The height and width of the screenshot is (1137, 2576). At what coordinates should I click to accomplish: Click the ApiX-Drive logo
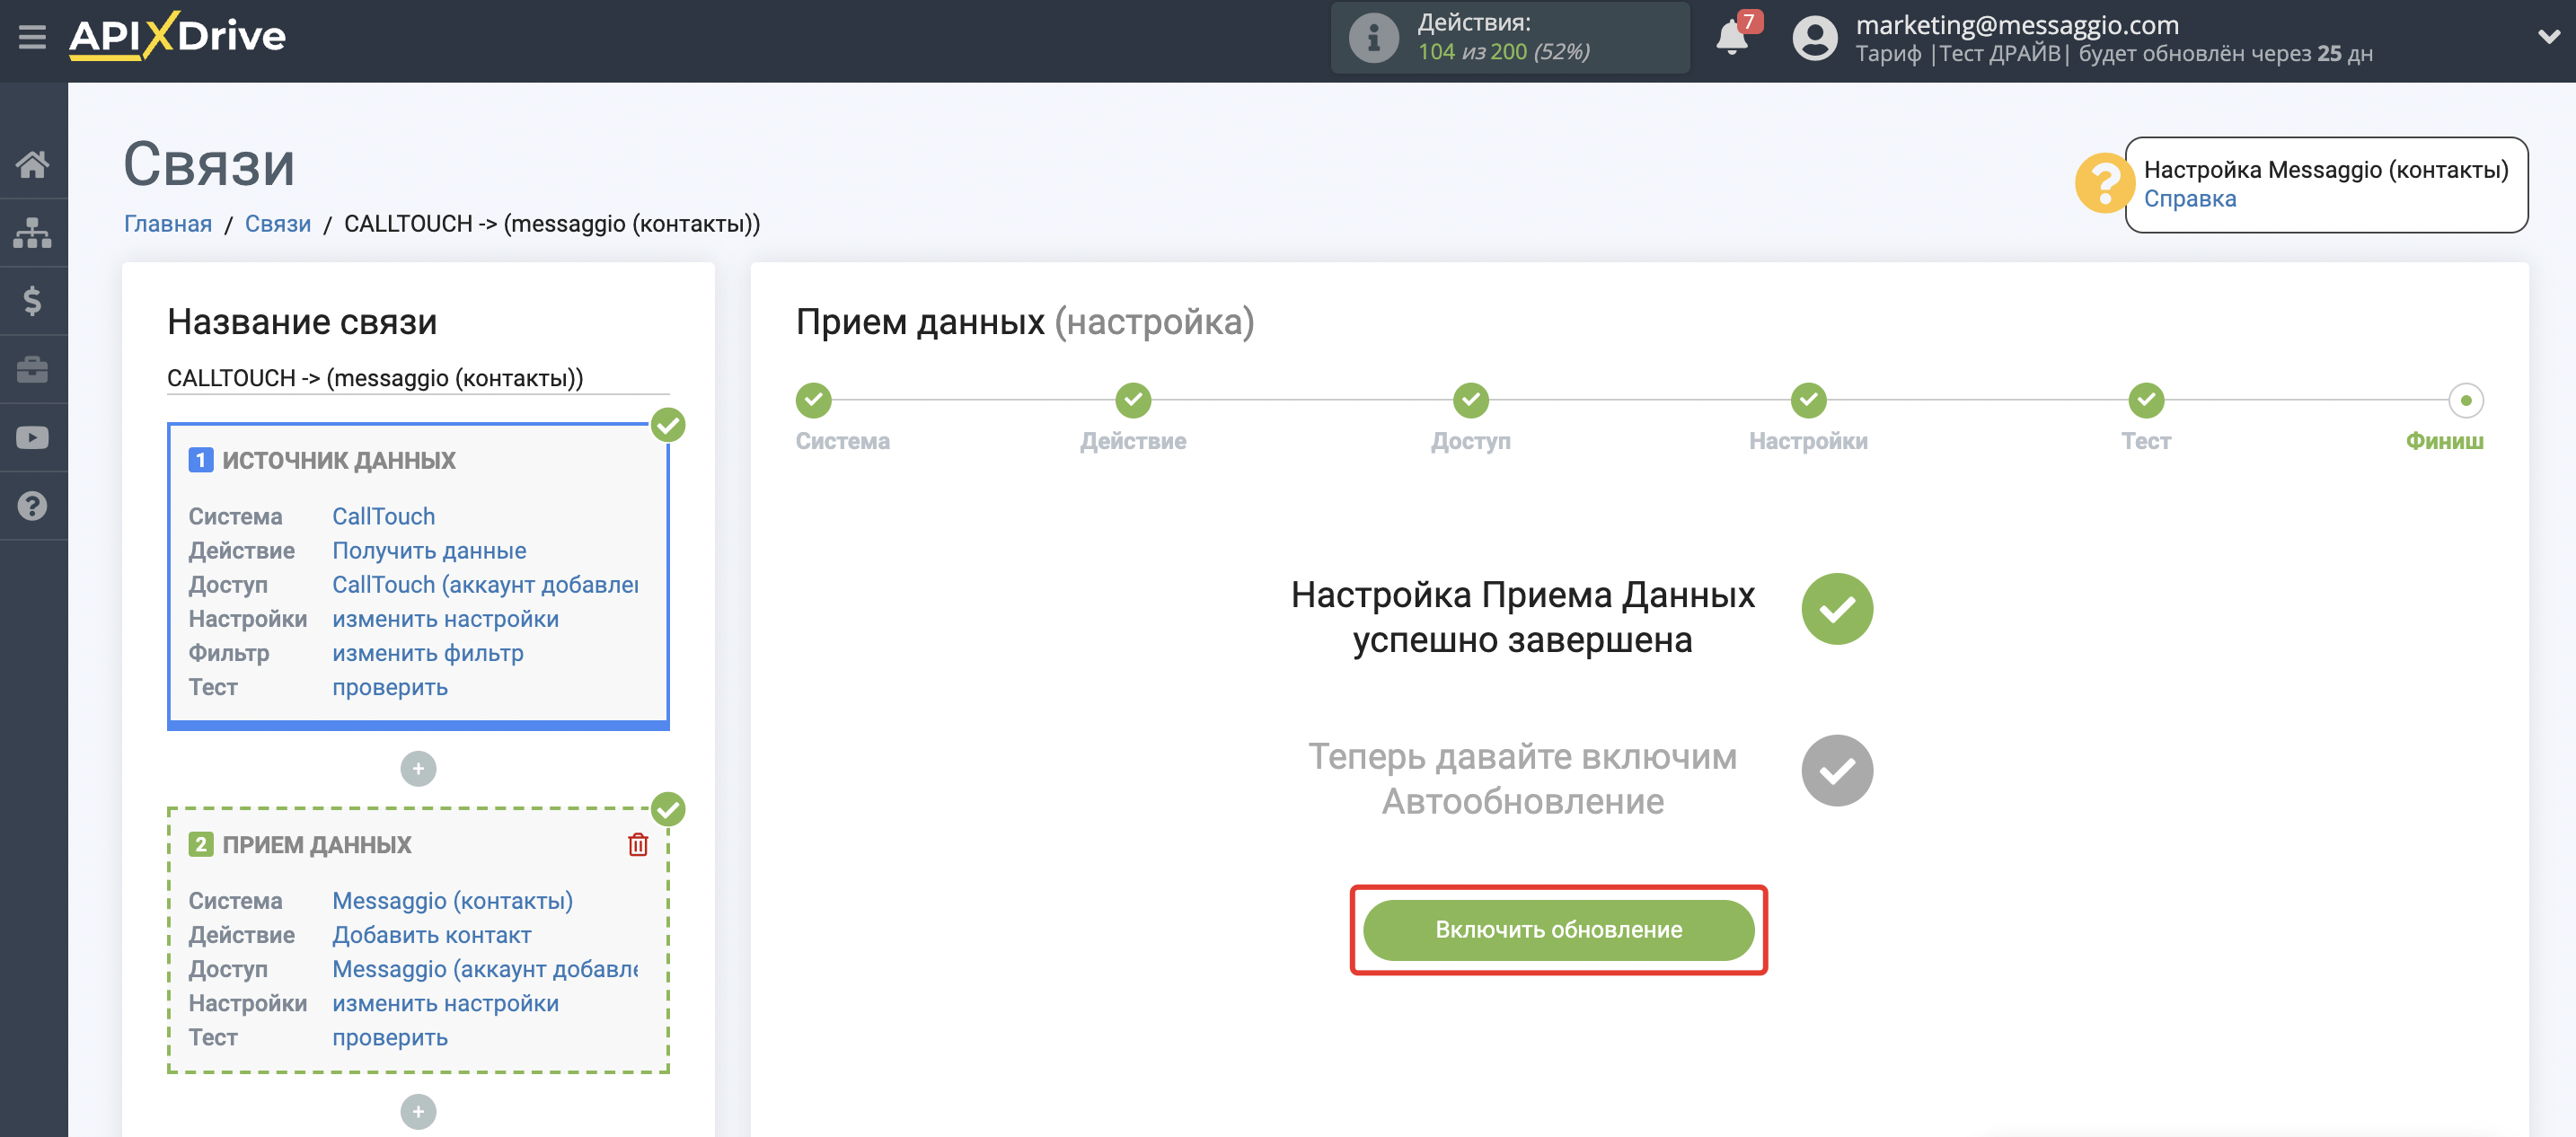pyautogui.click(x=177, y=36)
